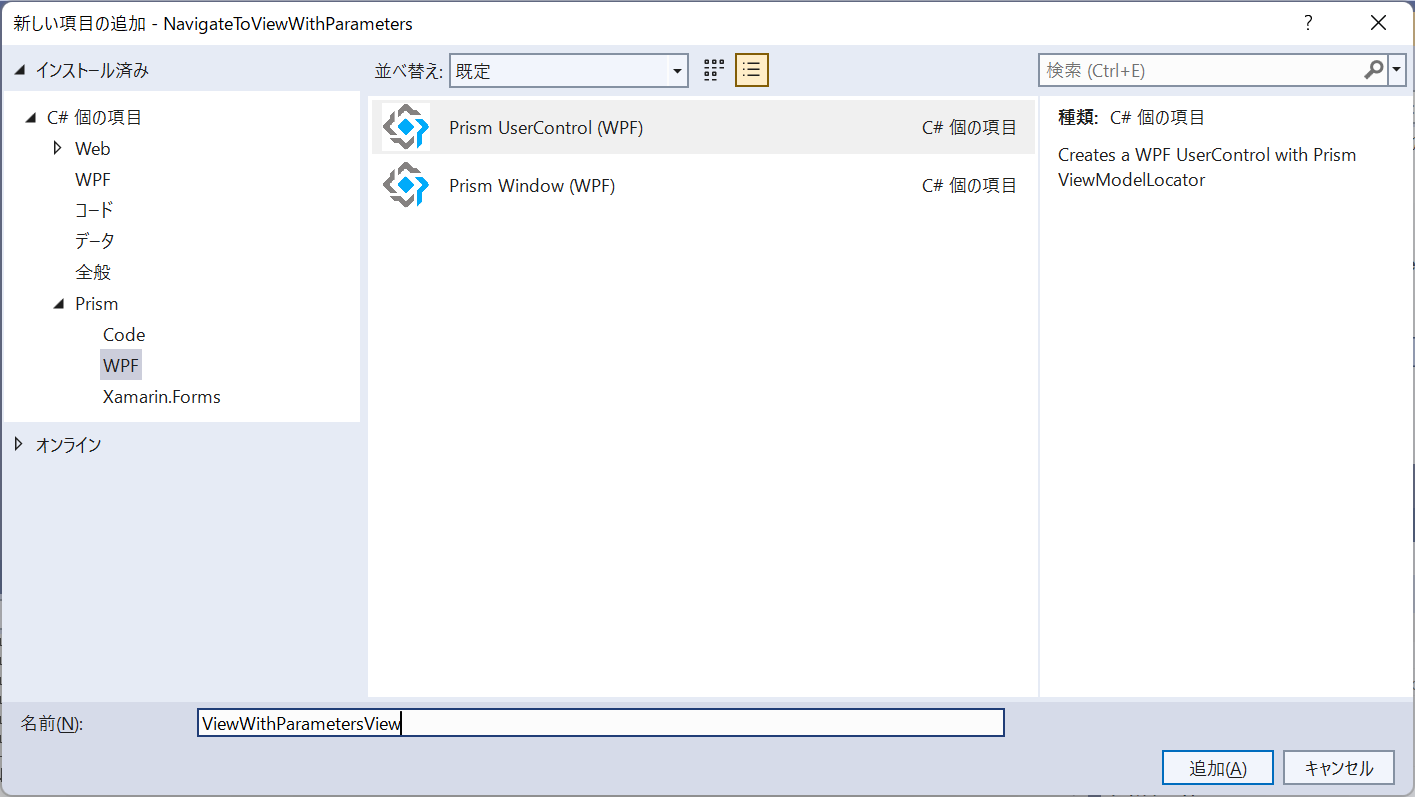This screenshot has height=797, width=1415.
Task: Select the WPF item under Prism
Action: pos(121,366)
